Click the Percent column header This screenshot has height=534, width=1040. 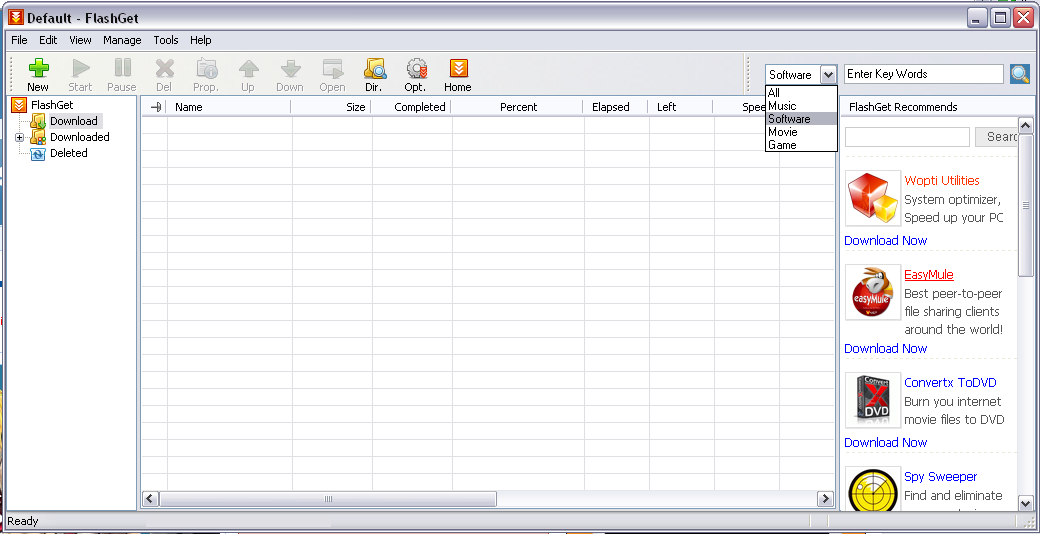coord(517,107)
